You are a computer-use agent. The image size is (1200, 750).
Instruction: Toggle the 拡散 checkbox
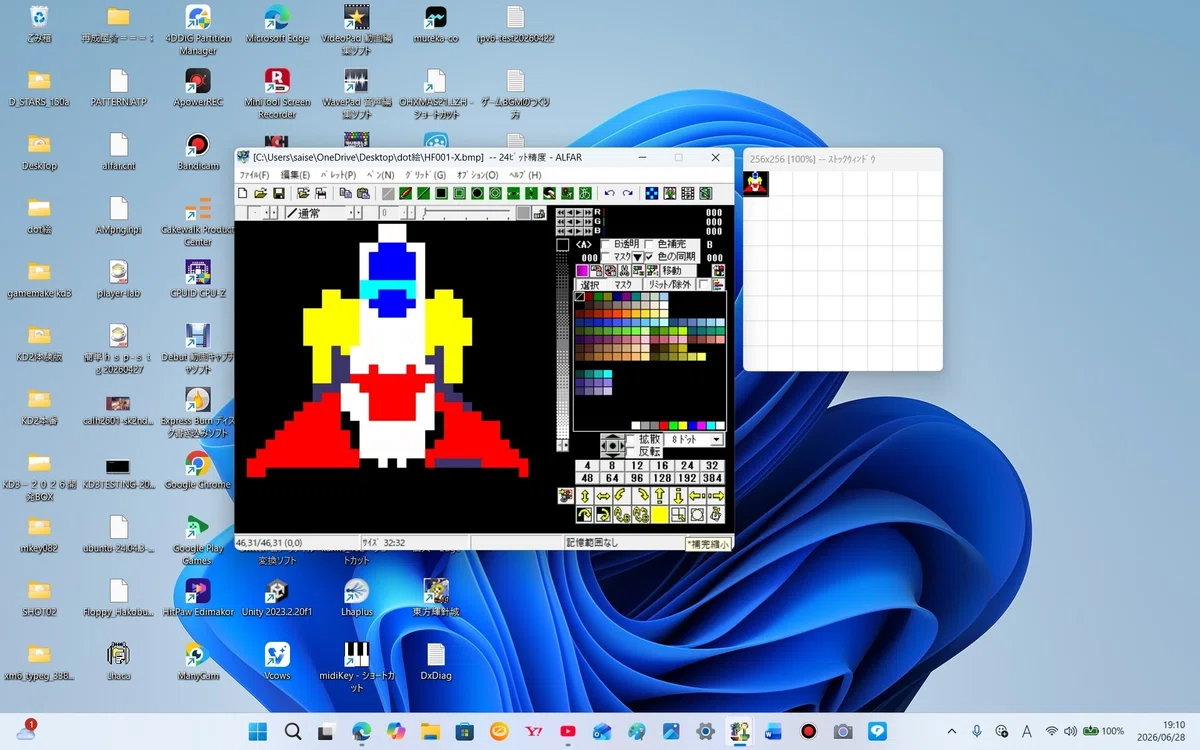(631, 439)
